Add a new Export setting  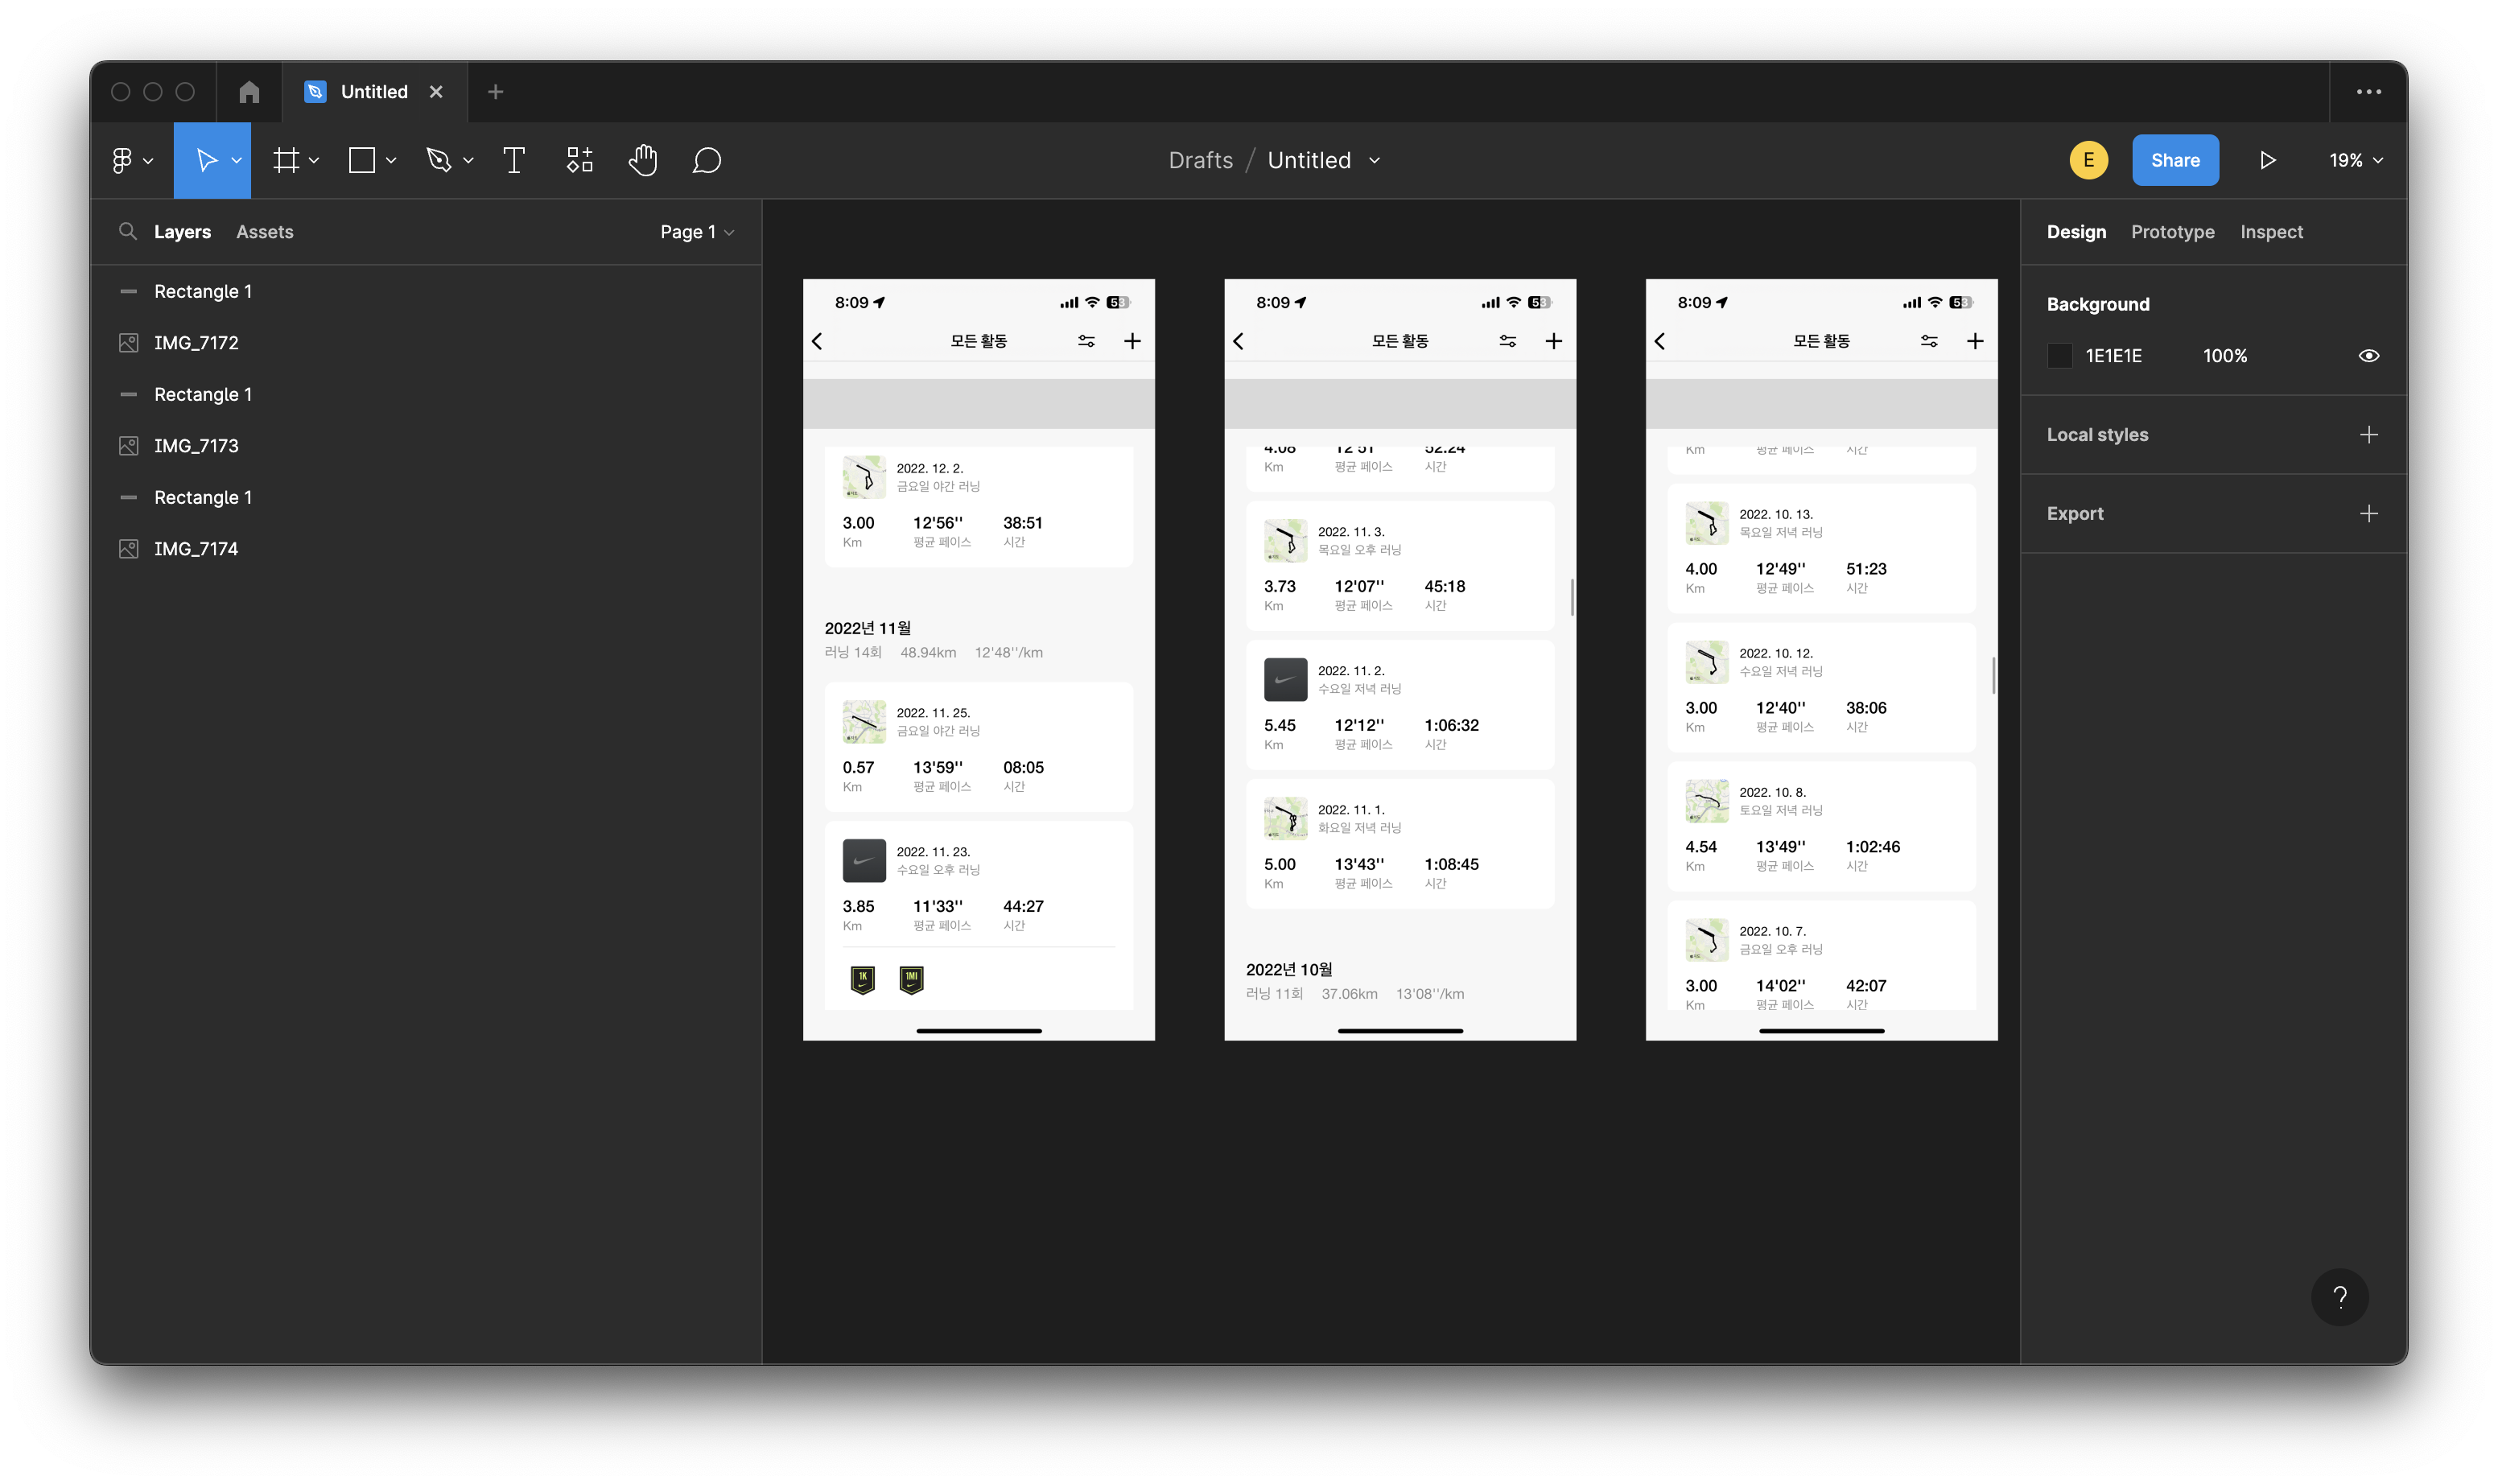[x=2368, y=514]
